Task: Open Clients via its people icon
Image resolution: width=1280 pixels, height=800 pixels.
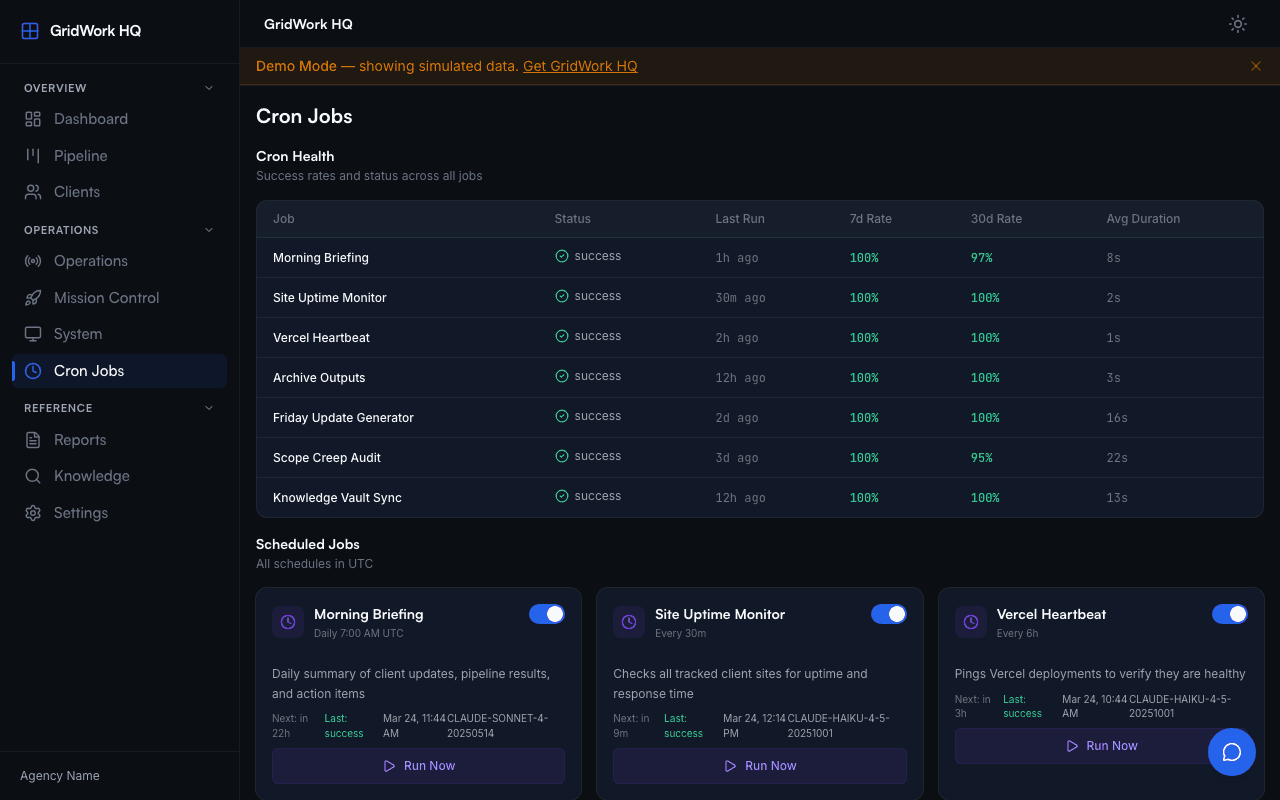Action: 32,191
